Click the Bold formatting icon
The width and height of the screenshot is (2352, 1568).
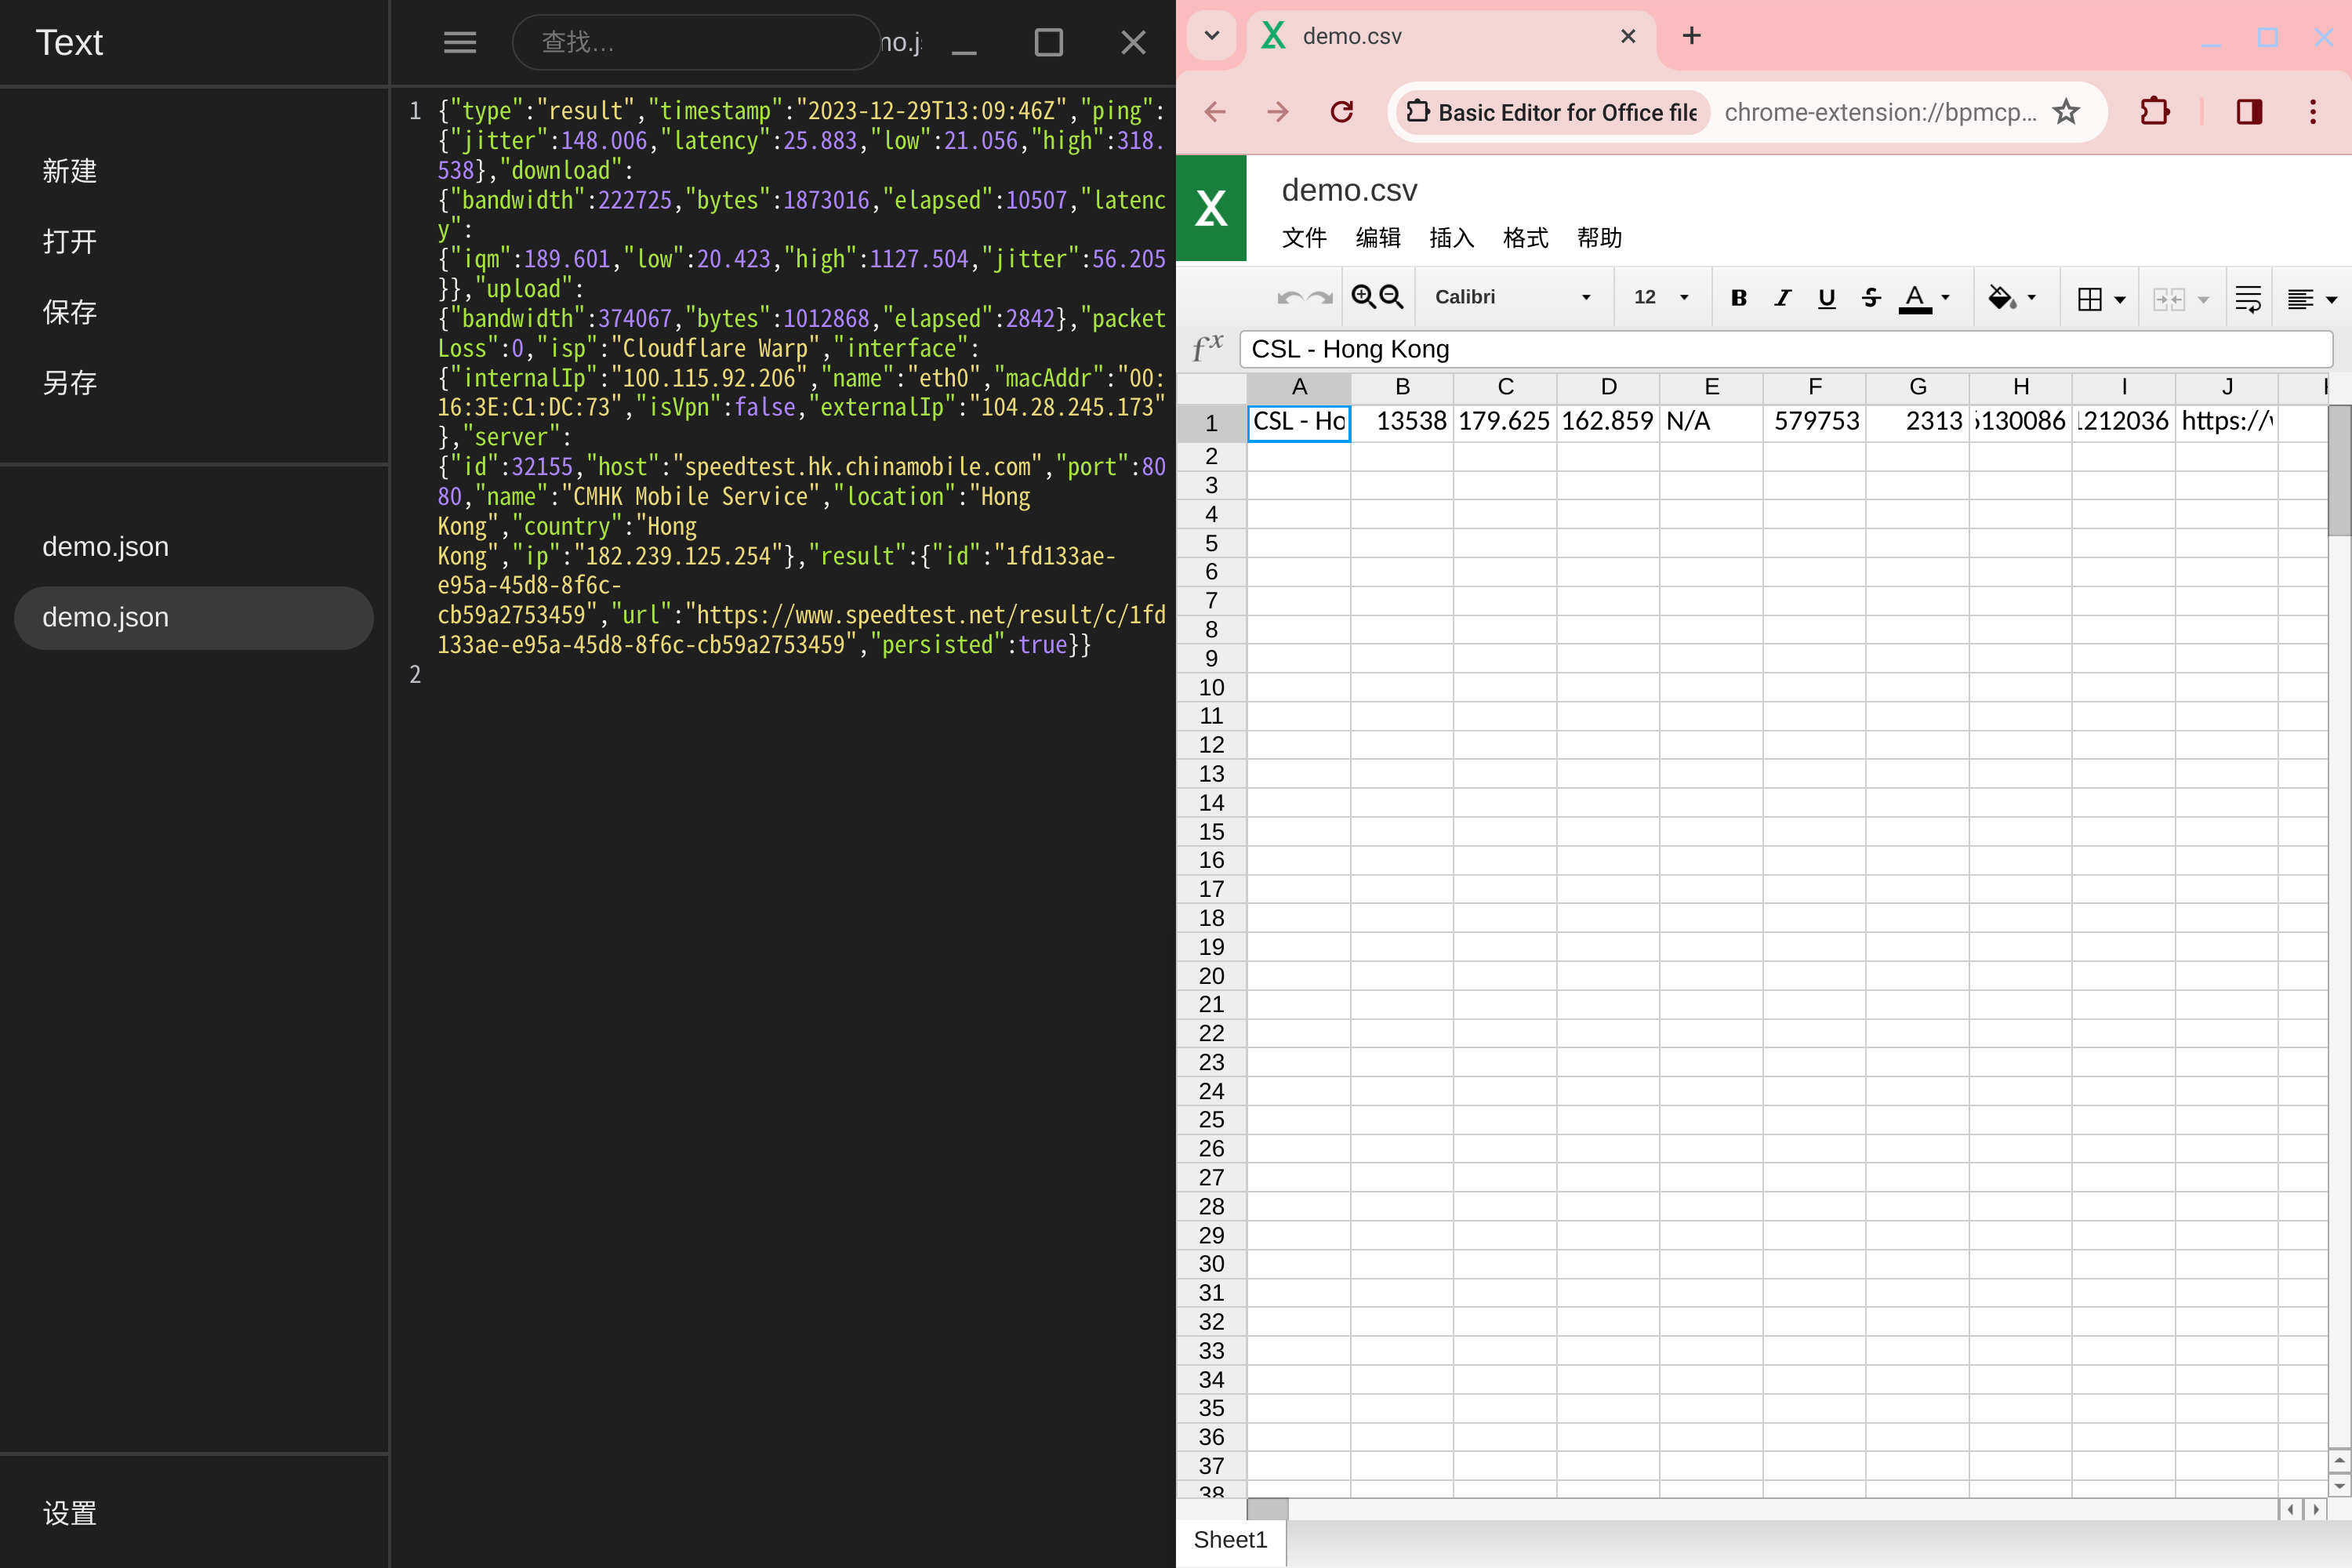[x=1740, y=296]
